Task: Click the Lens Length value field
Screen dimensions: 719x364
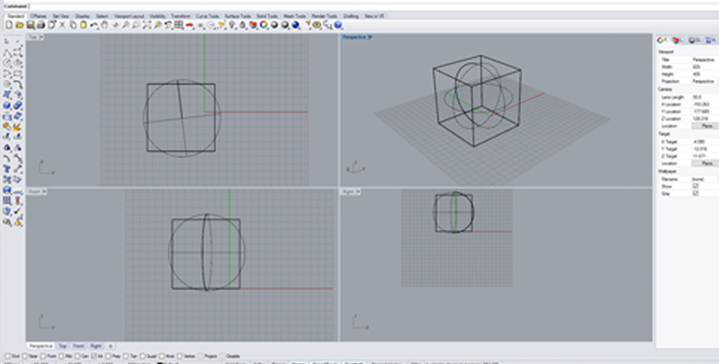Action: pos(705,97)
